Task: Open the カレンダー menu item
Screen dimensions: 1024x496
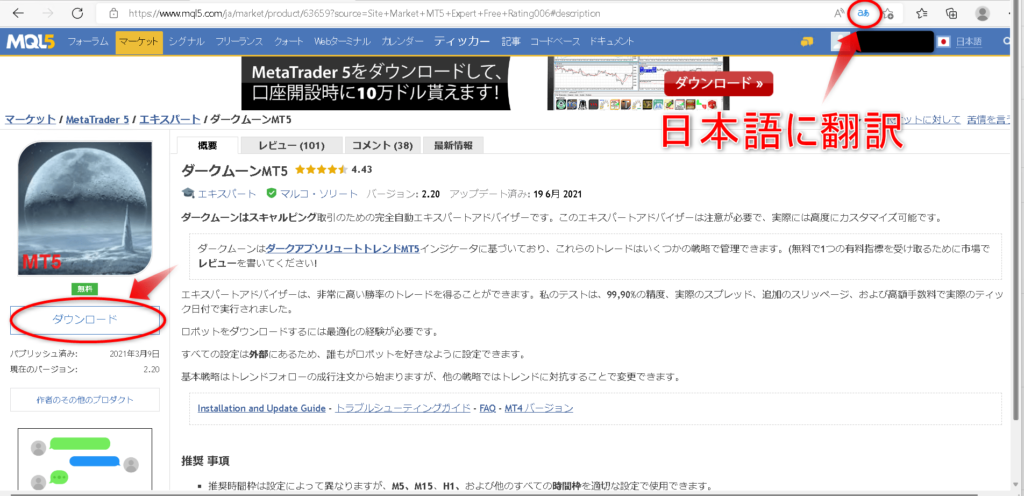Action: [402, 42]
